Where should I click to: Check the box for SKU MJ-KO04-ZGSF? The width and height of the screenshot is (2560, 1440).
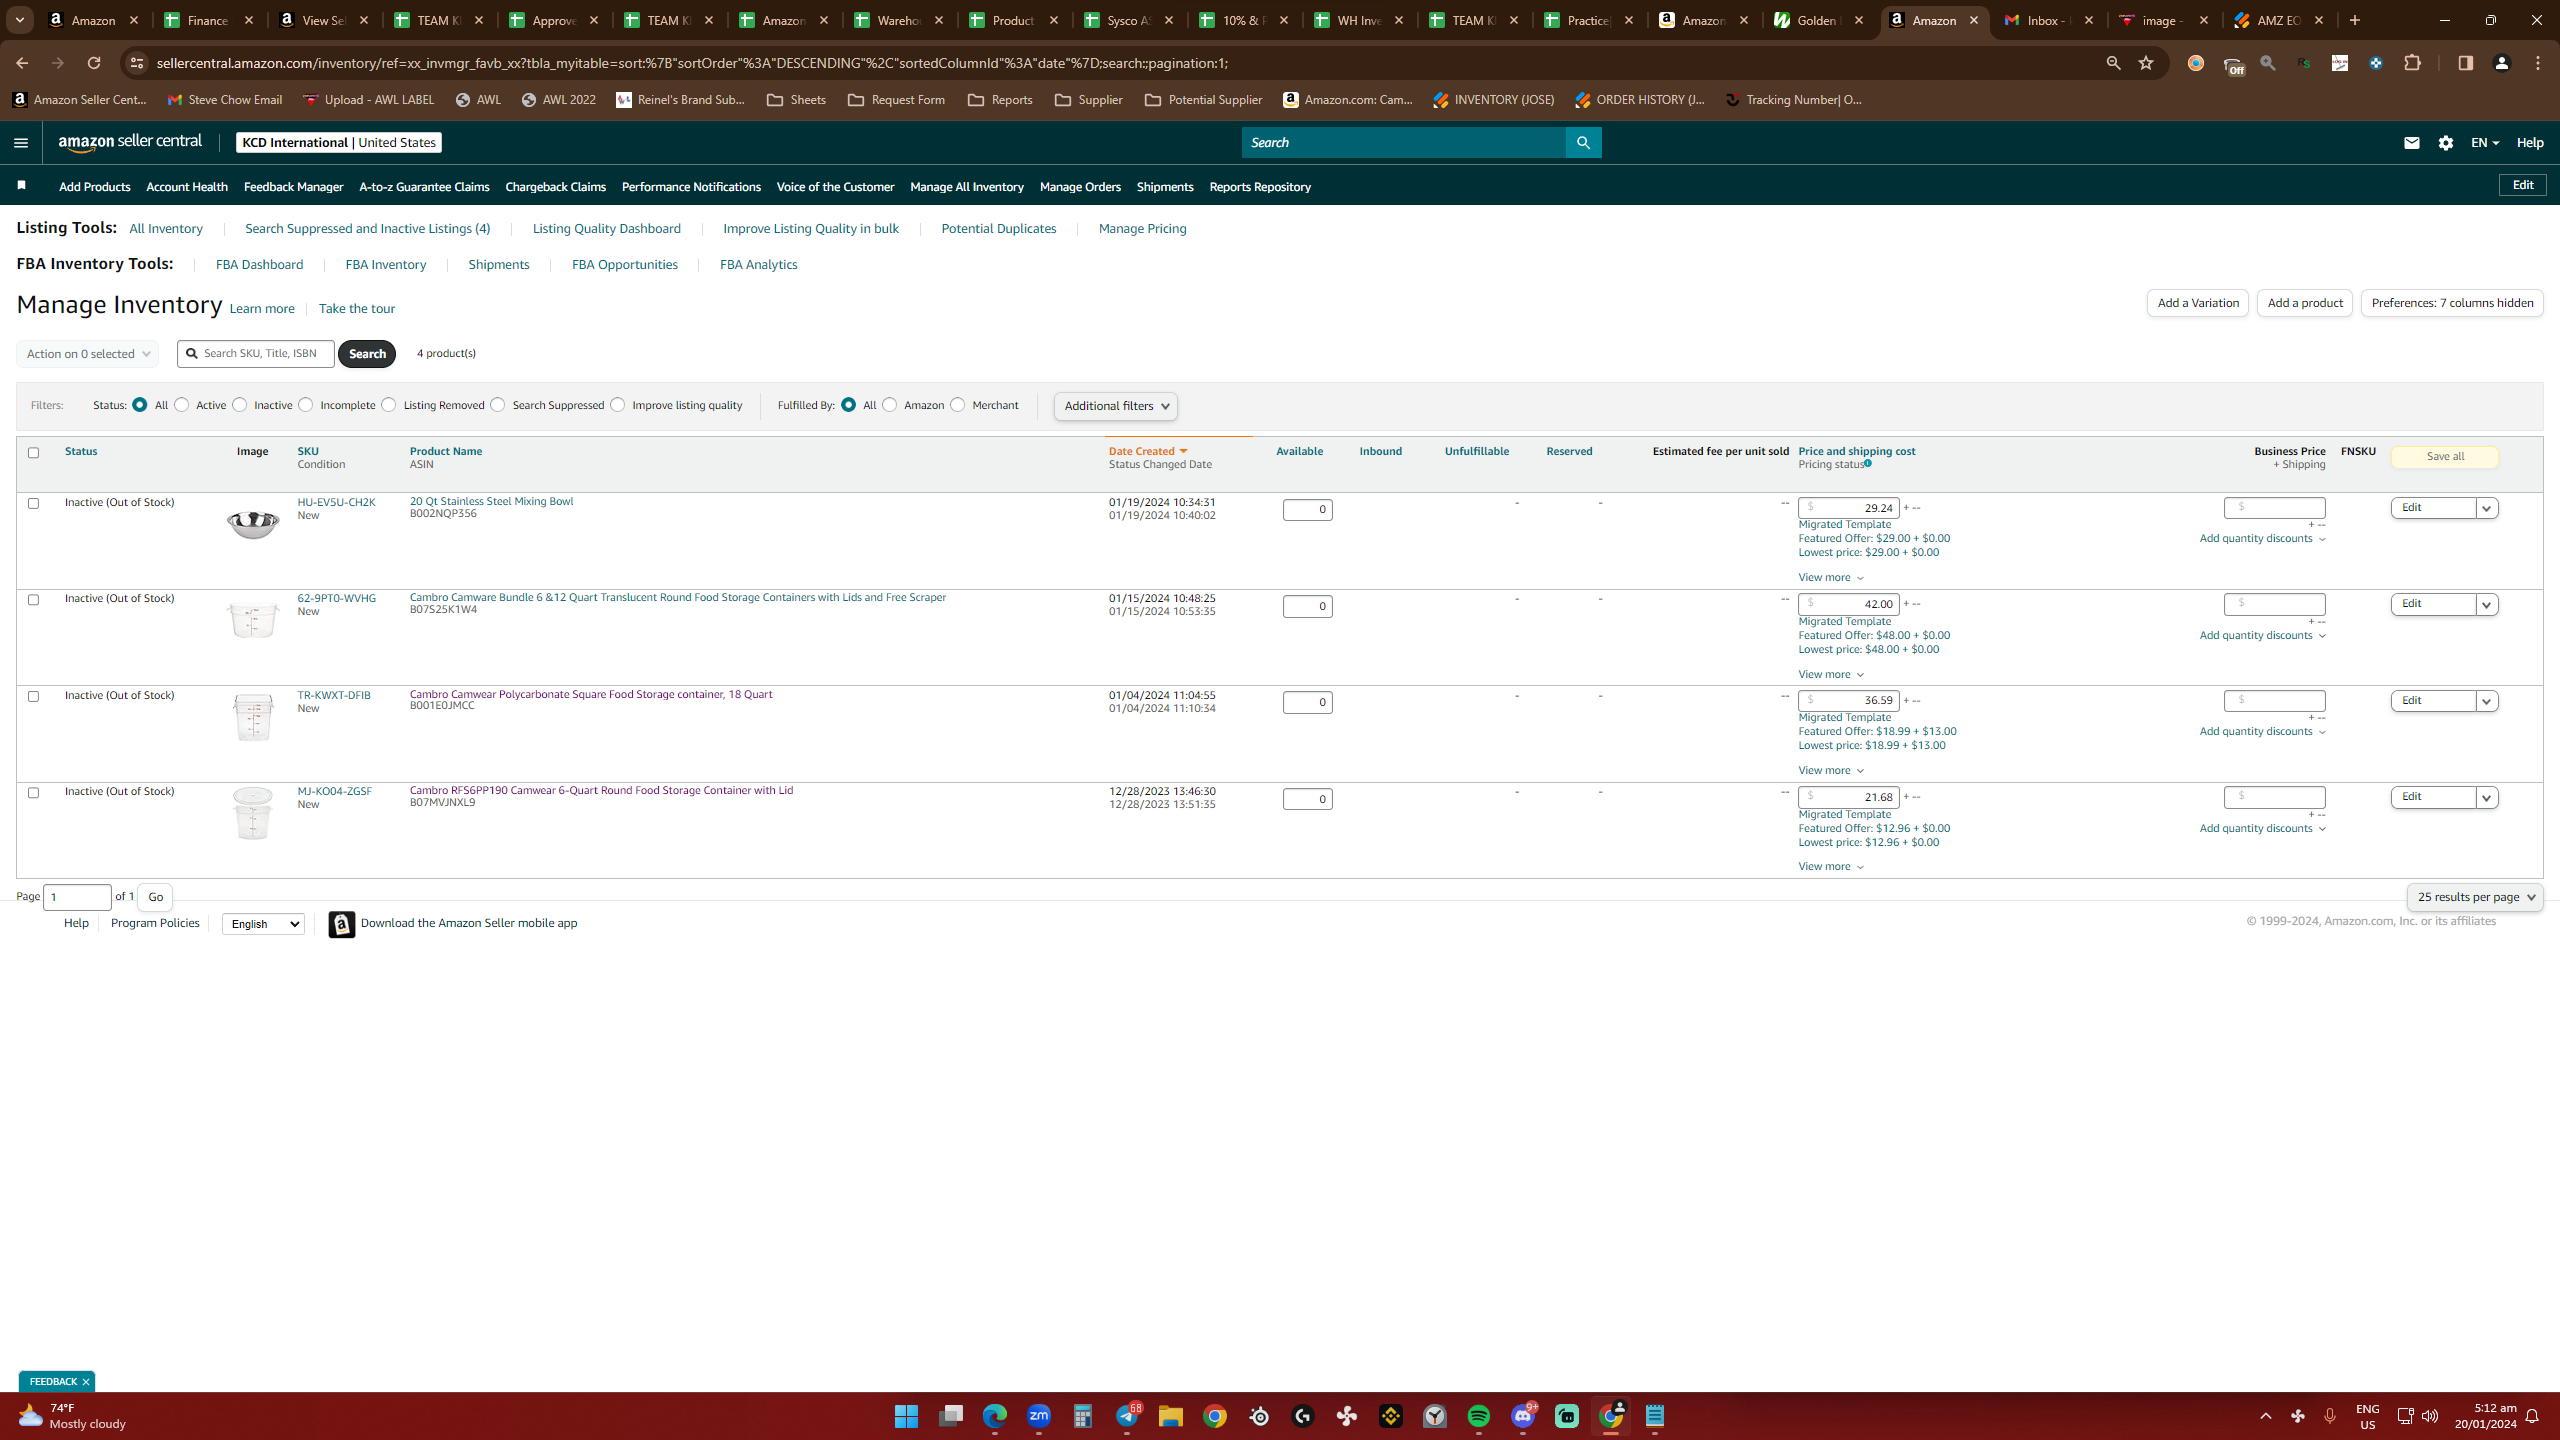33,793
